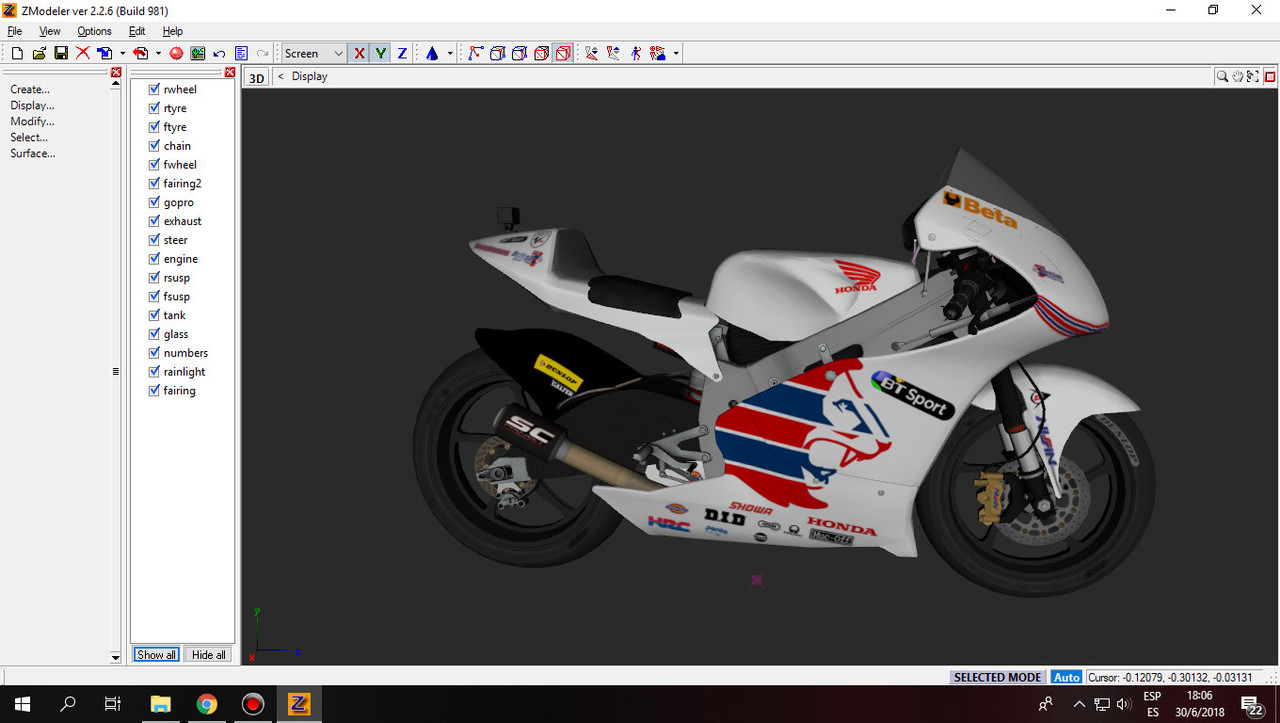This screenshot has width=1280, height=723.
Task: Open the Help menu
Action: click(173, 31)
